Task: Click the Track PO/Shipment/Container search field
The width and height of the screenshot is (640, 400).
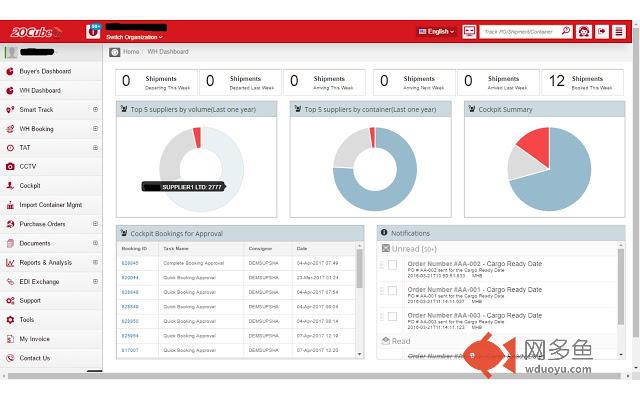Action: [x=520, y=31]
